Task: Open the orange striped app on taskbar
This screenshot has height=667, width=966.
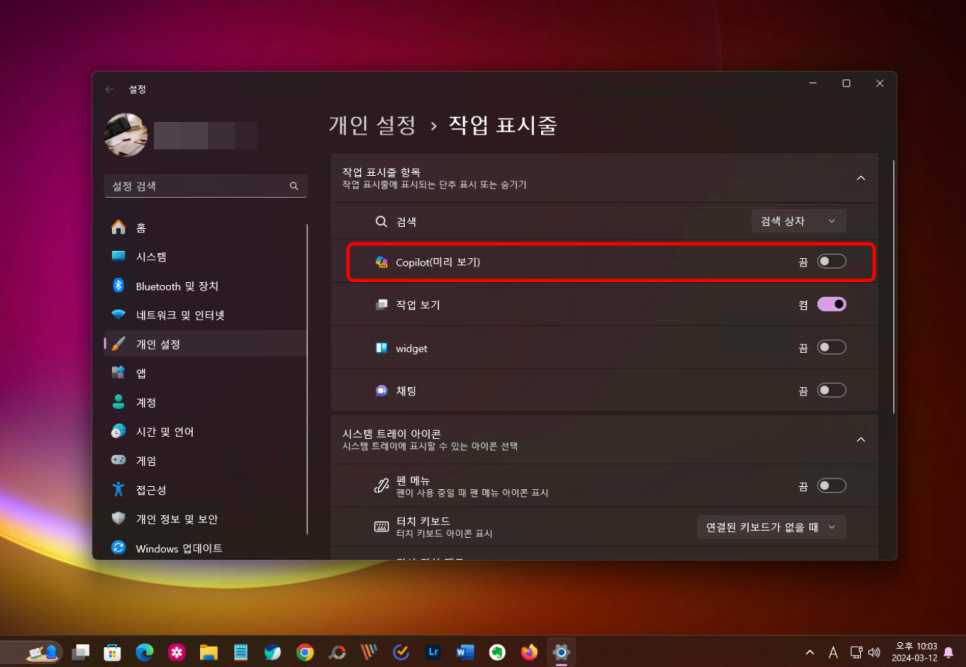Action: (x=369, y=652)
